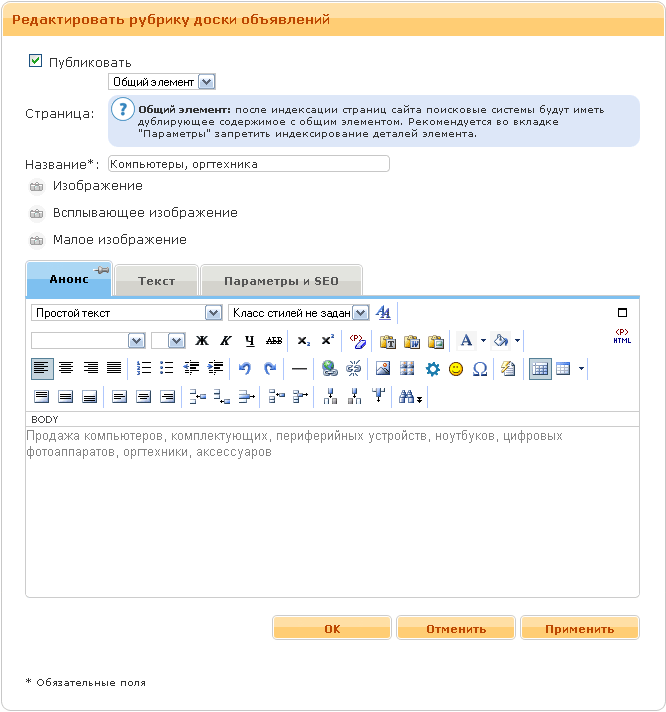This screenshot has height=712, width=666.
Task: Toggle bold formatting (Ж) in editor toolbar
Action: click(202, 341)
